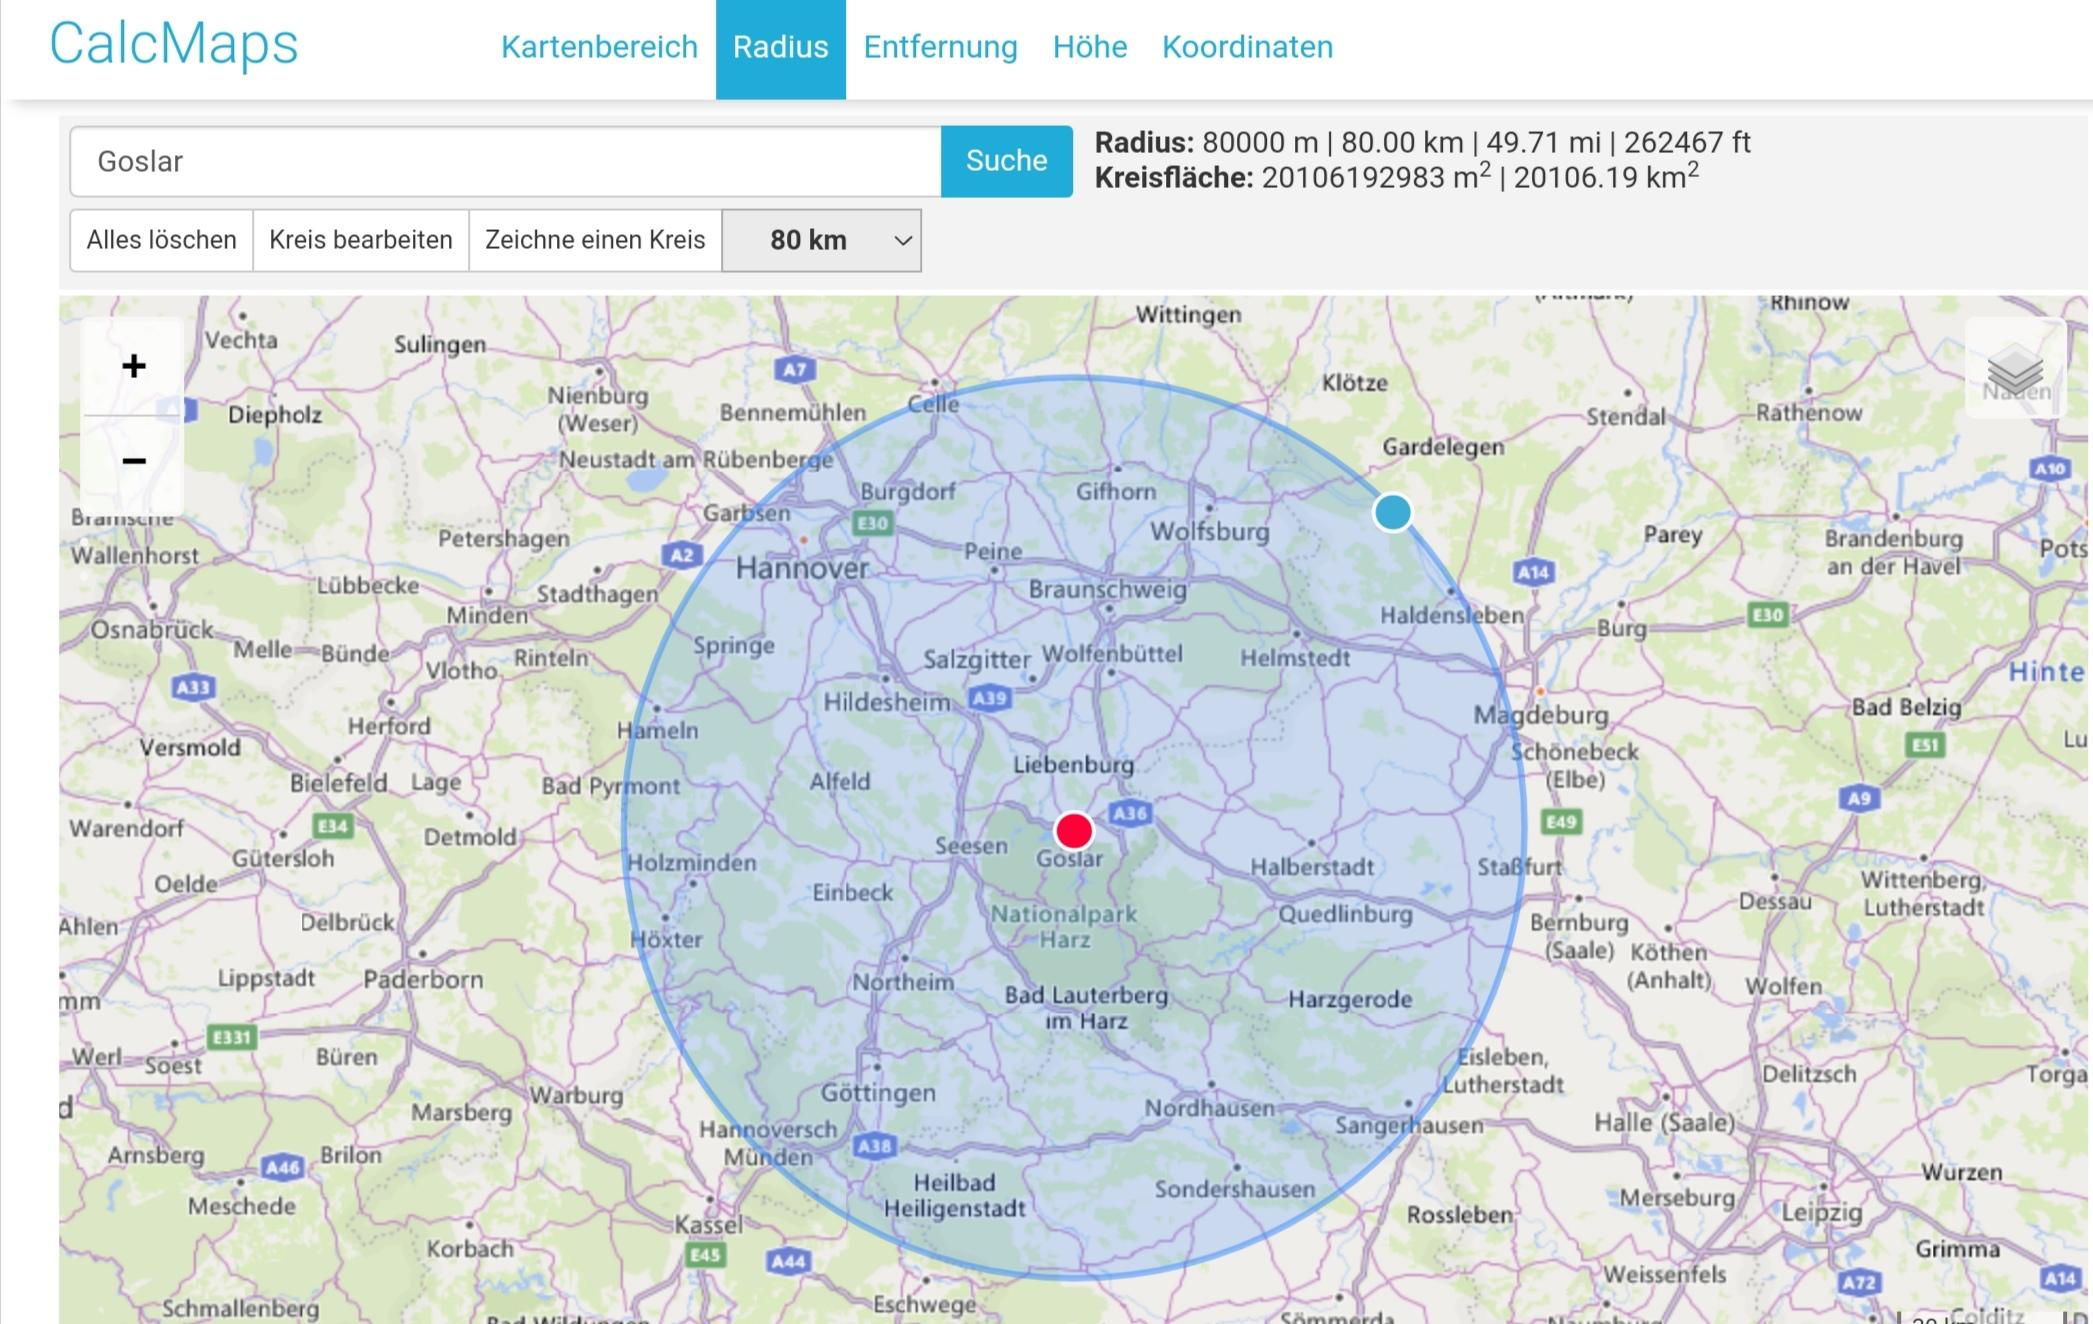This screenshot has width=2093, height=1324.
Task: Click the Quedlinburg town label
Action: point(1345,914)
